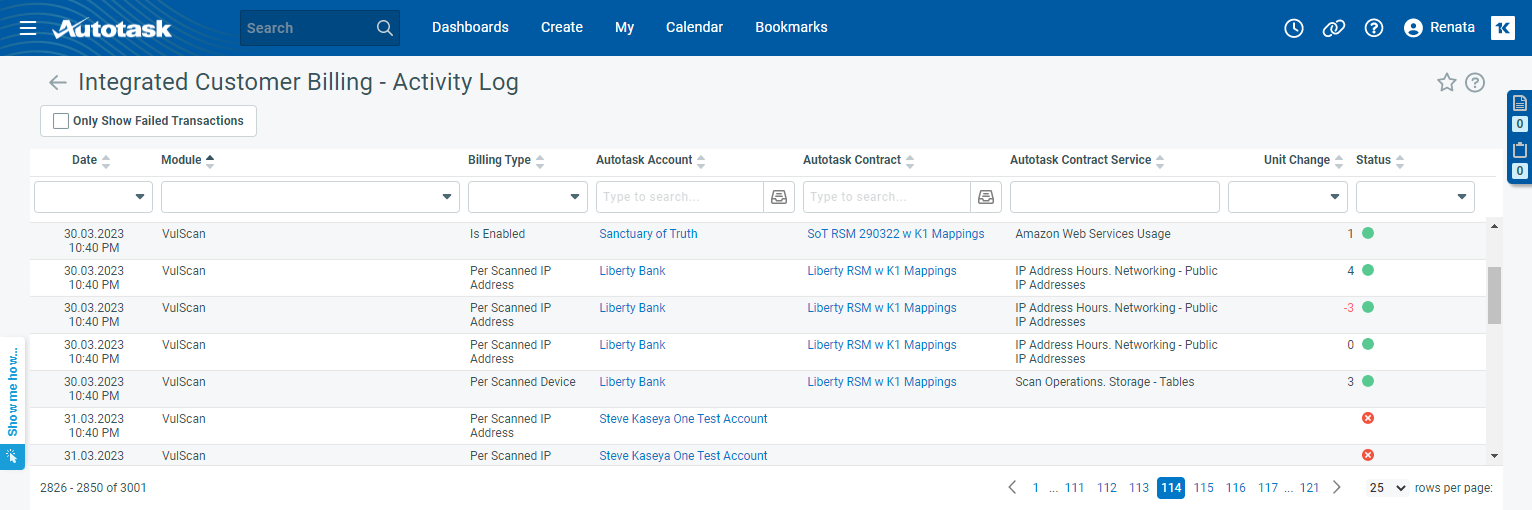Viewport: 1532px width, 510px height.
Task: Open SoT RSM 290322 w K1 Mappings contract
Action: pyautogui.click(x=896, y=234)
